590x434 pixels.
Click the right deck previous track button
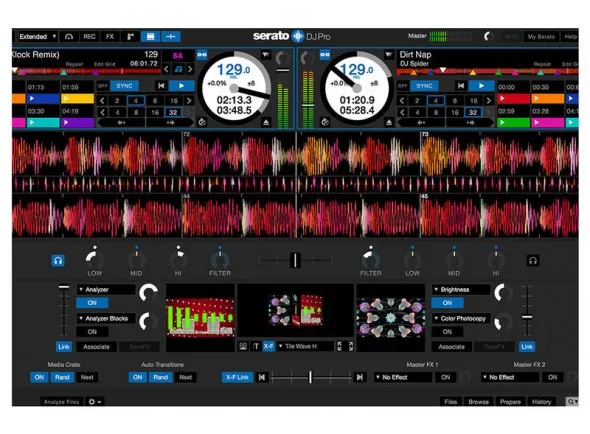tap(461, 86)
